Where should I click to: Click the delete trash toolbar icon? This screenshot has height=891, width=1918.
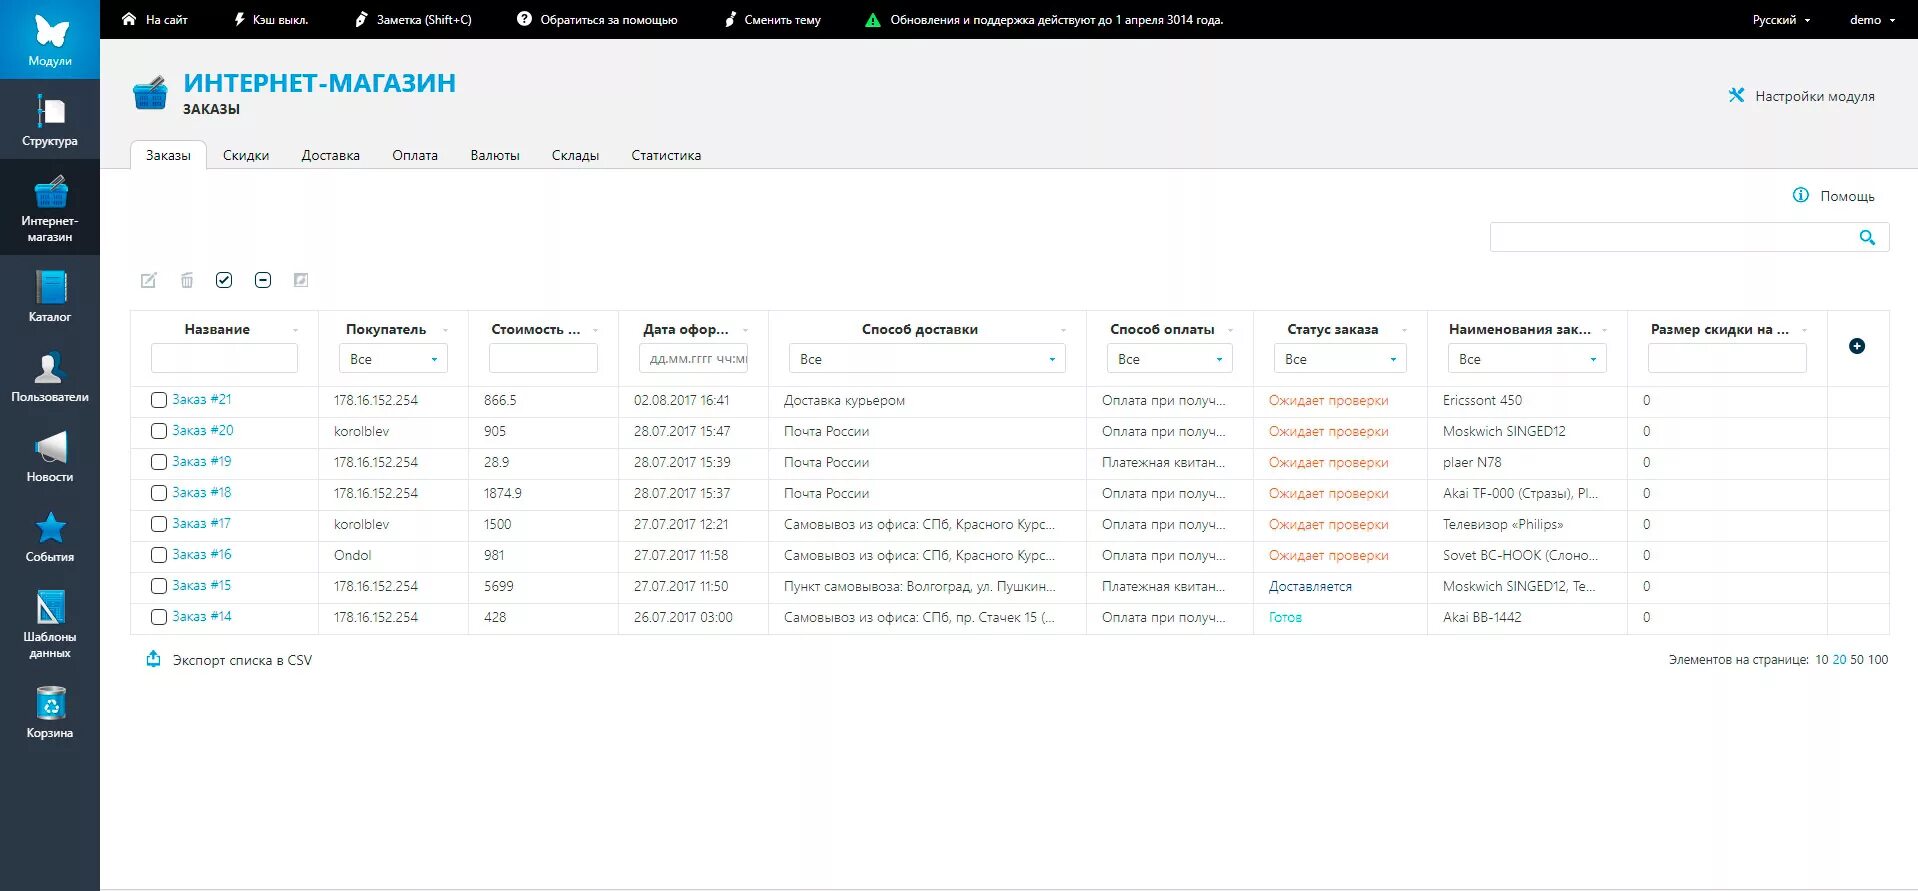point(187,280)
